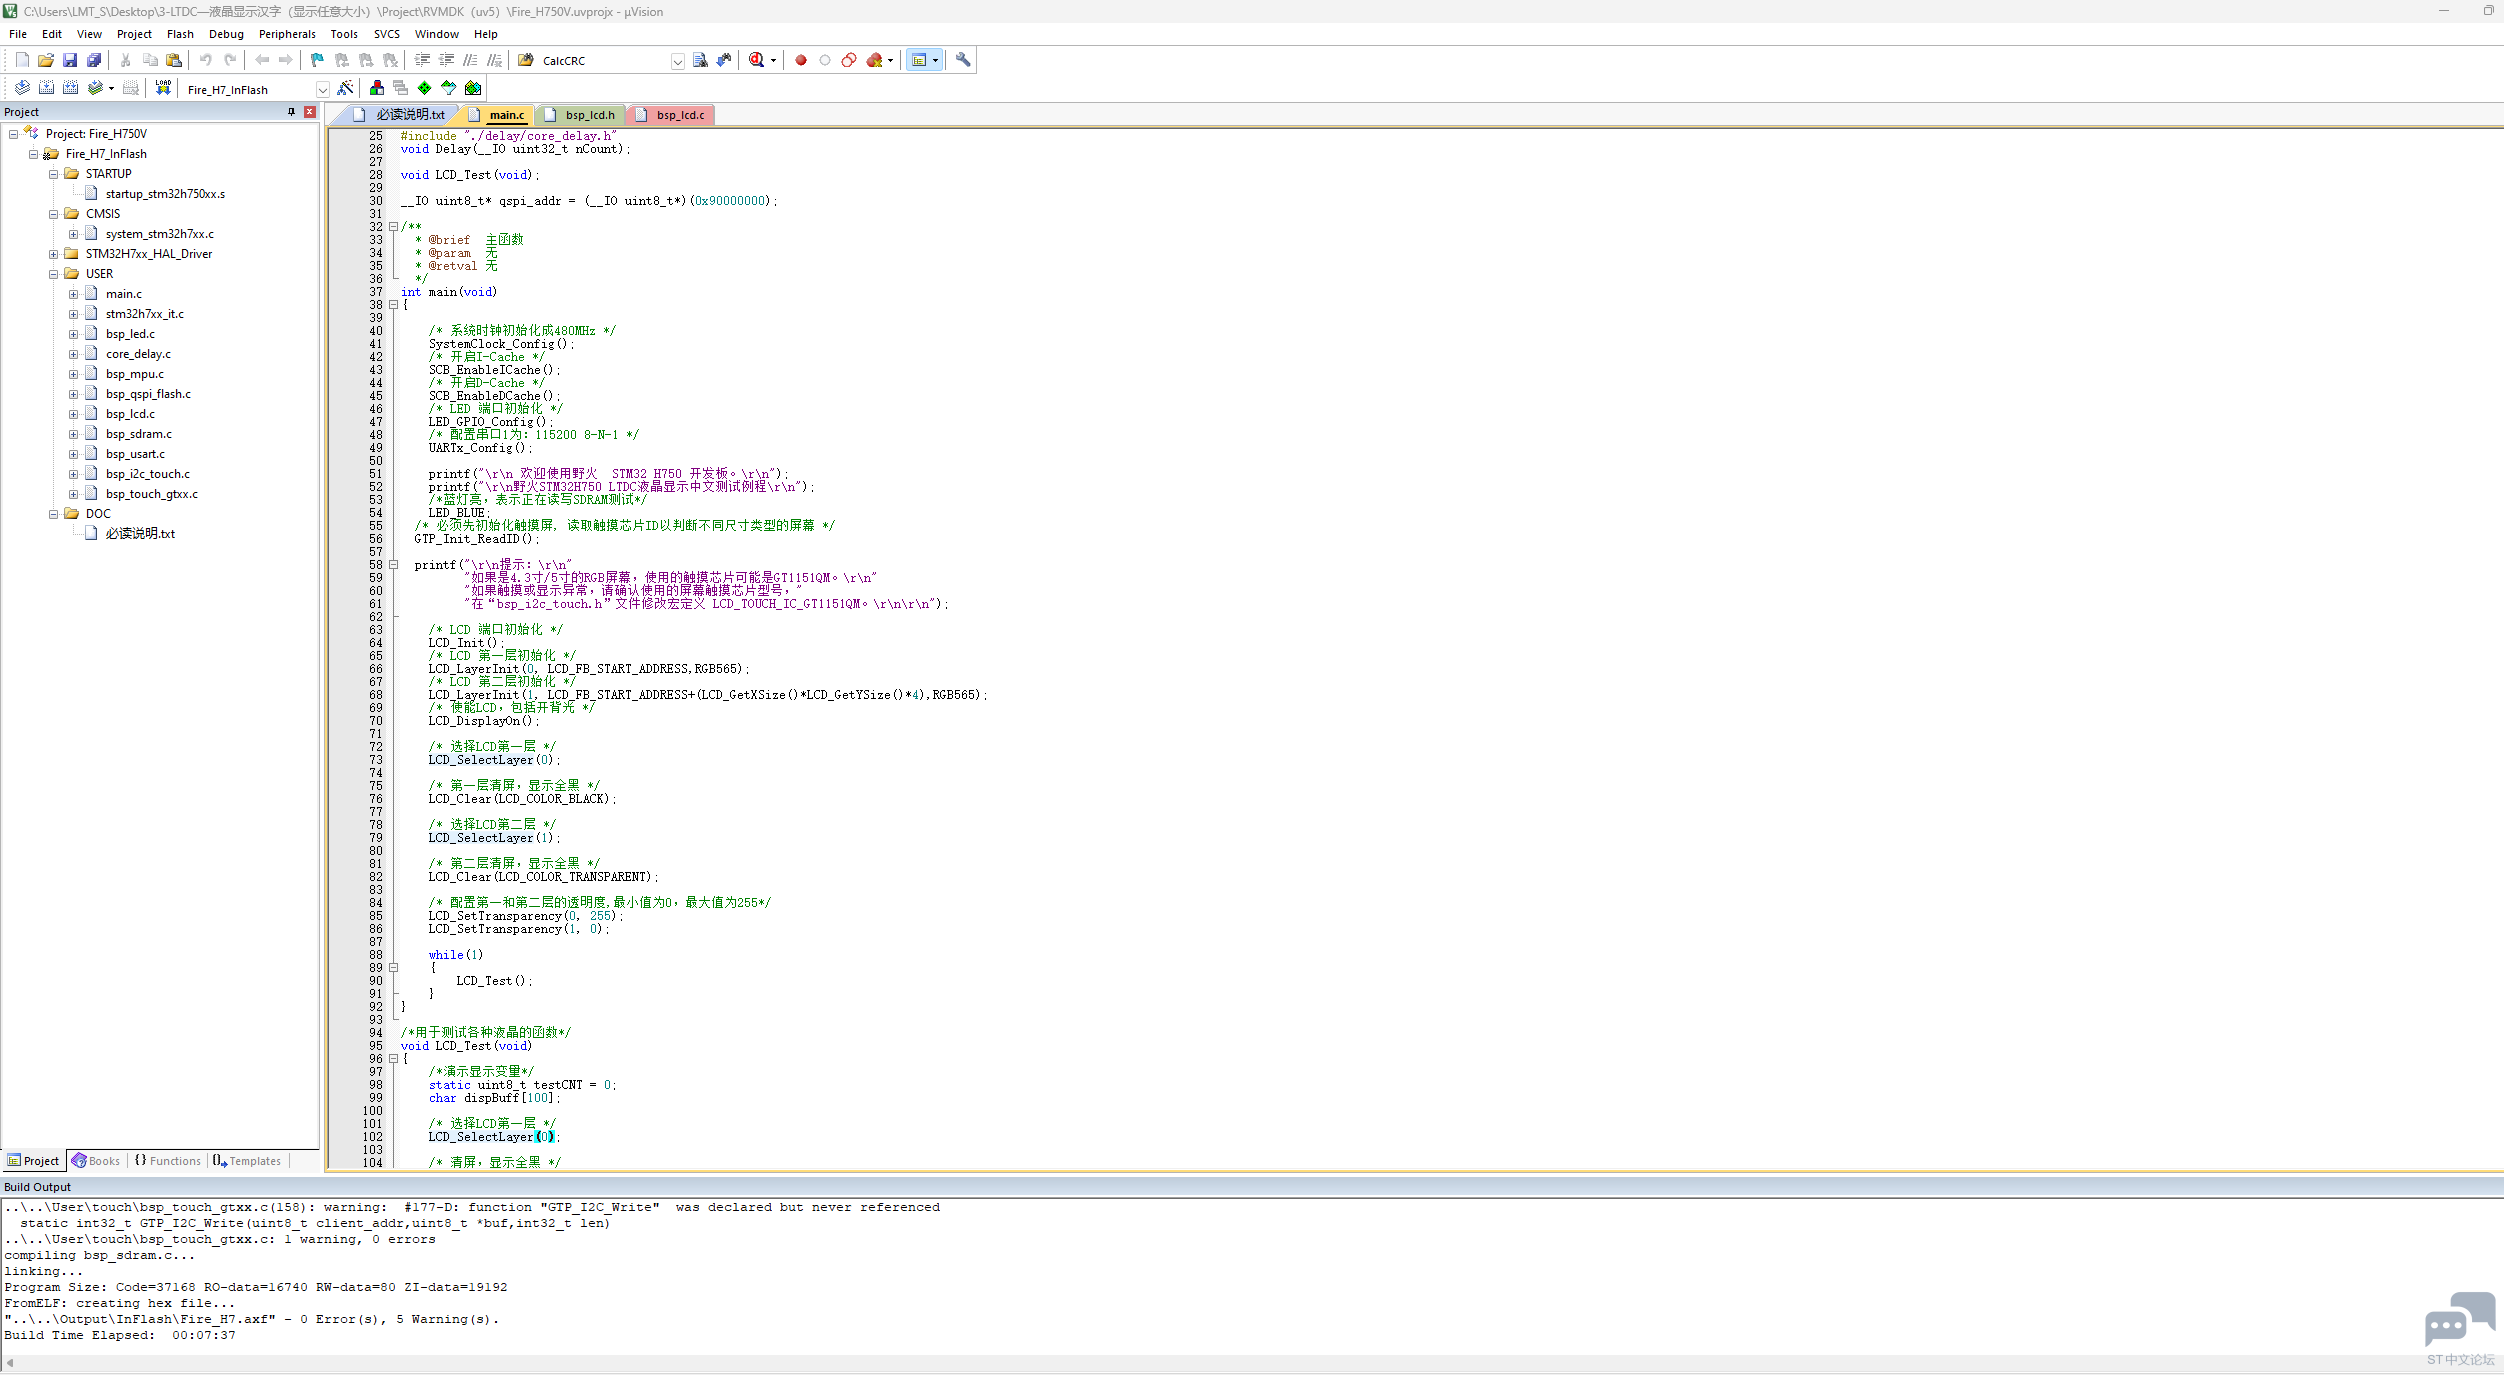Click the Paste clipboard icon
The height and width of the screenshot is (1375, 2504).
(x=174, y=60)
